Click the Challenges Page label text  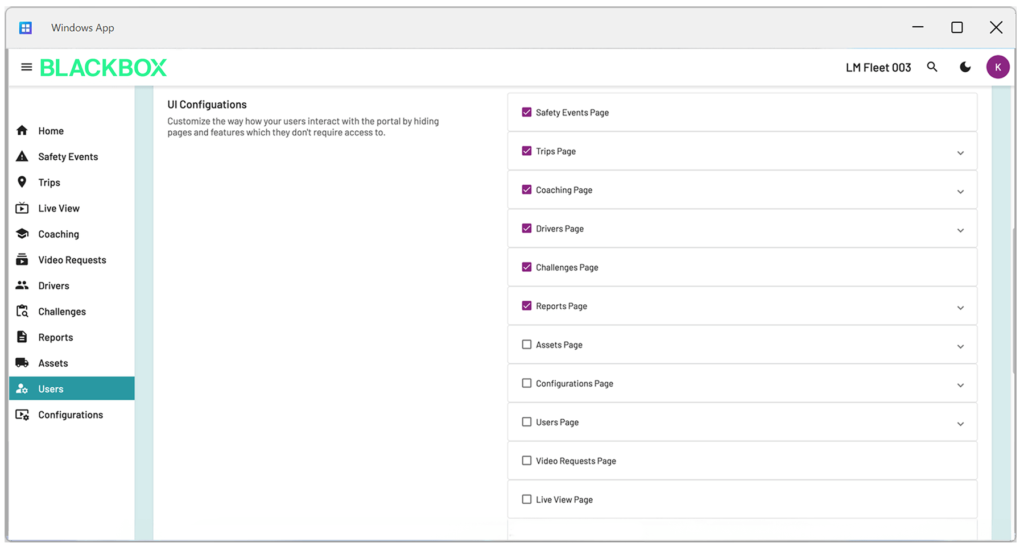pyautogui.click(x=567, y=267)
